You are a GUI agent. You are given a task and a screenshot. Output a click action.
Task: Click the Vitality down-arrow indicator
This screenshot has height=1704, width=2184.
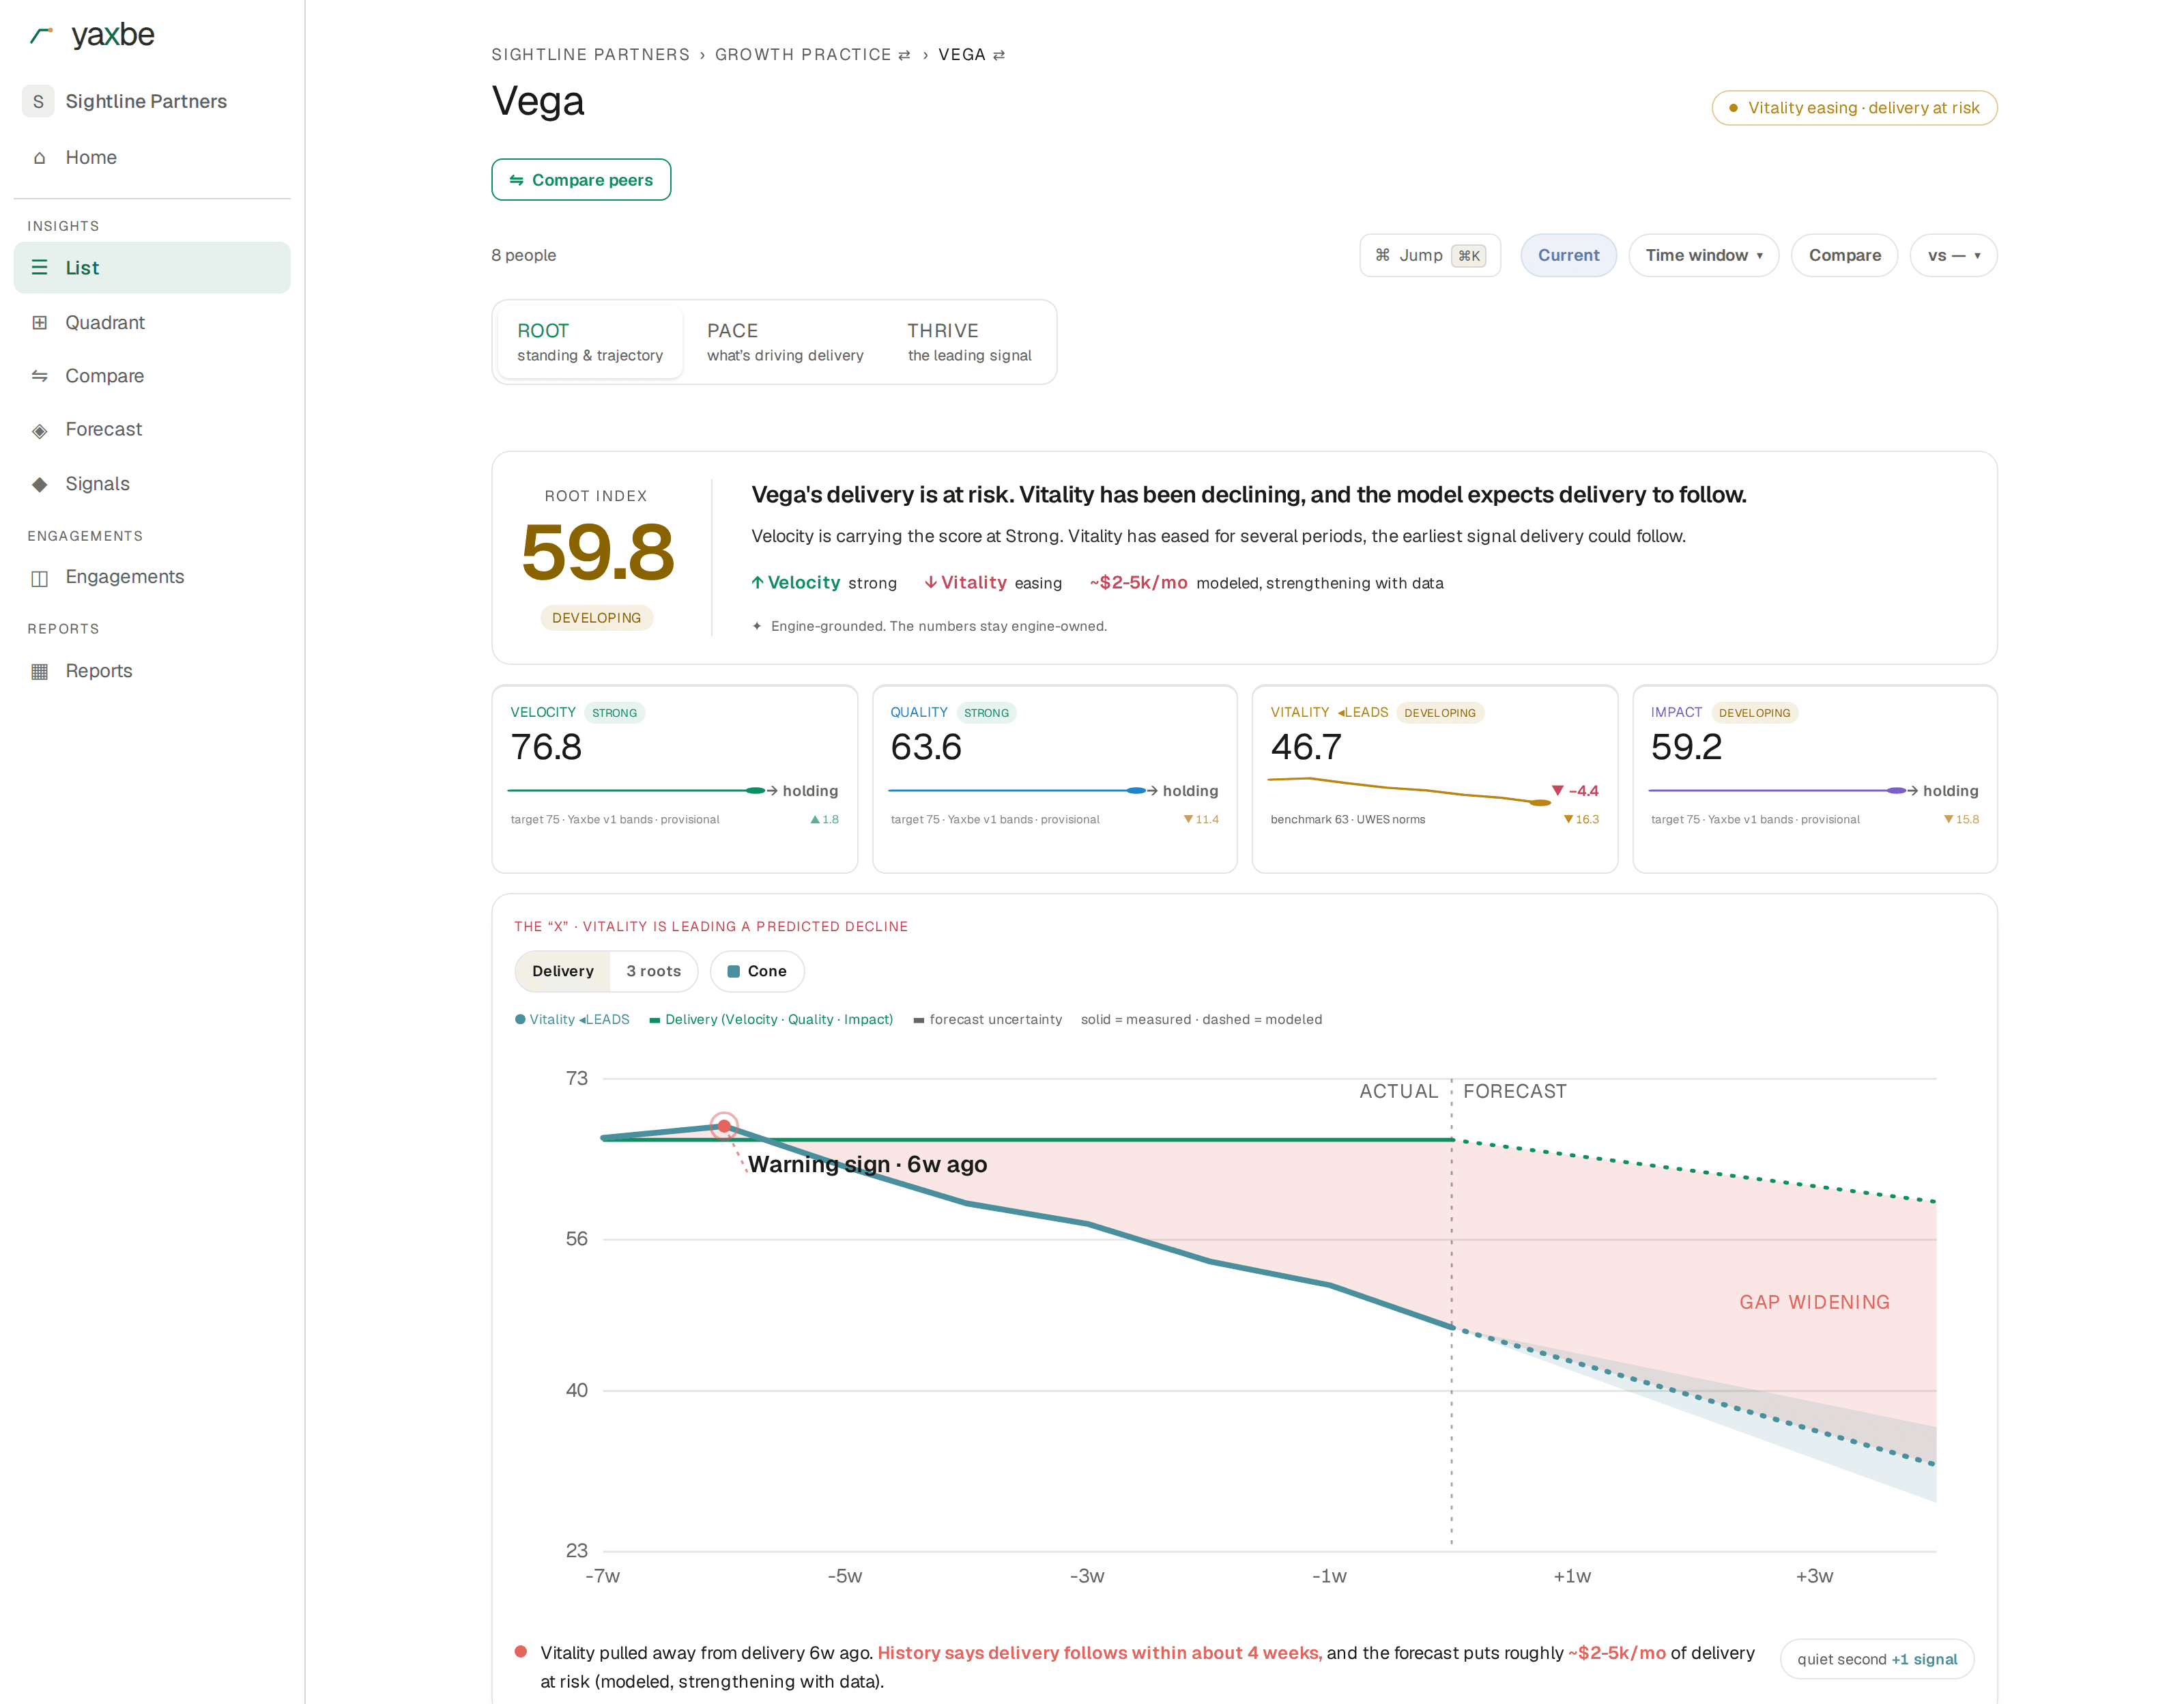click(931, 583)
